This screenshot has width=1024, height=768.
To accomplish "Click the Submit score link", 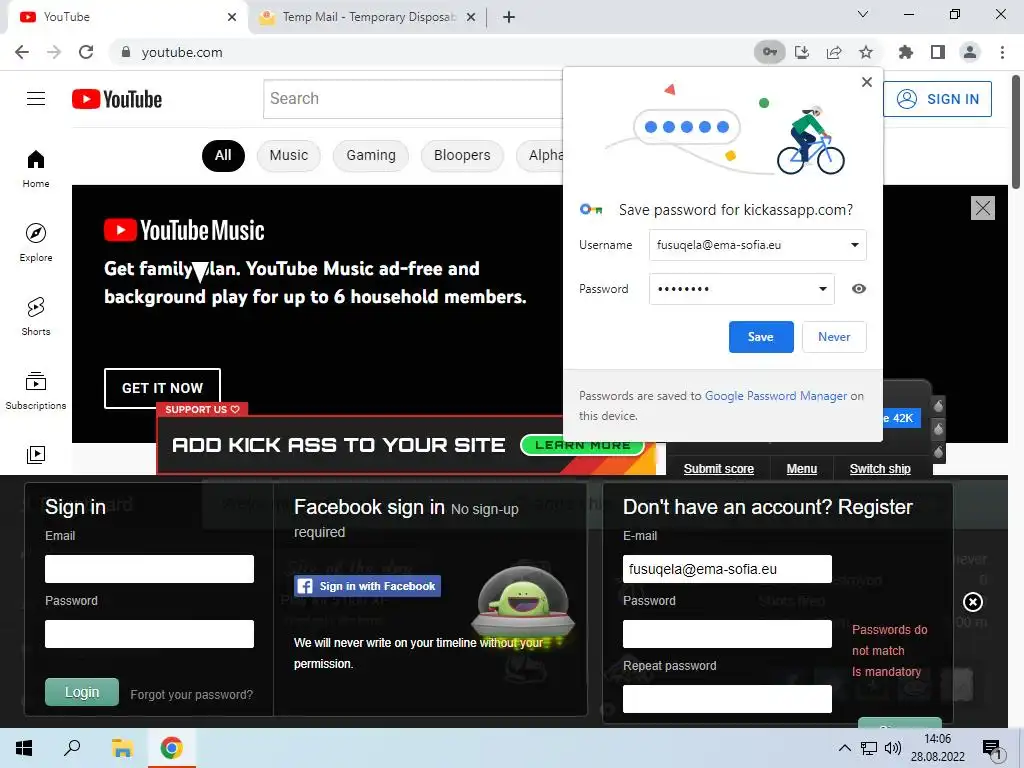I will click(718, 469).
